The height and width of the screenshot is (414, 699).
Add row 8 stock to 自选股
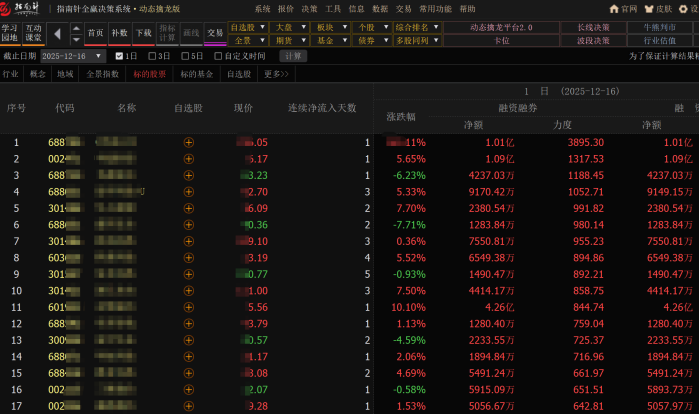coord(189,258)
